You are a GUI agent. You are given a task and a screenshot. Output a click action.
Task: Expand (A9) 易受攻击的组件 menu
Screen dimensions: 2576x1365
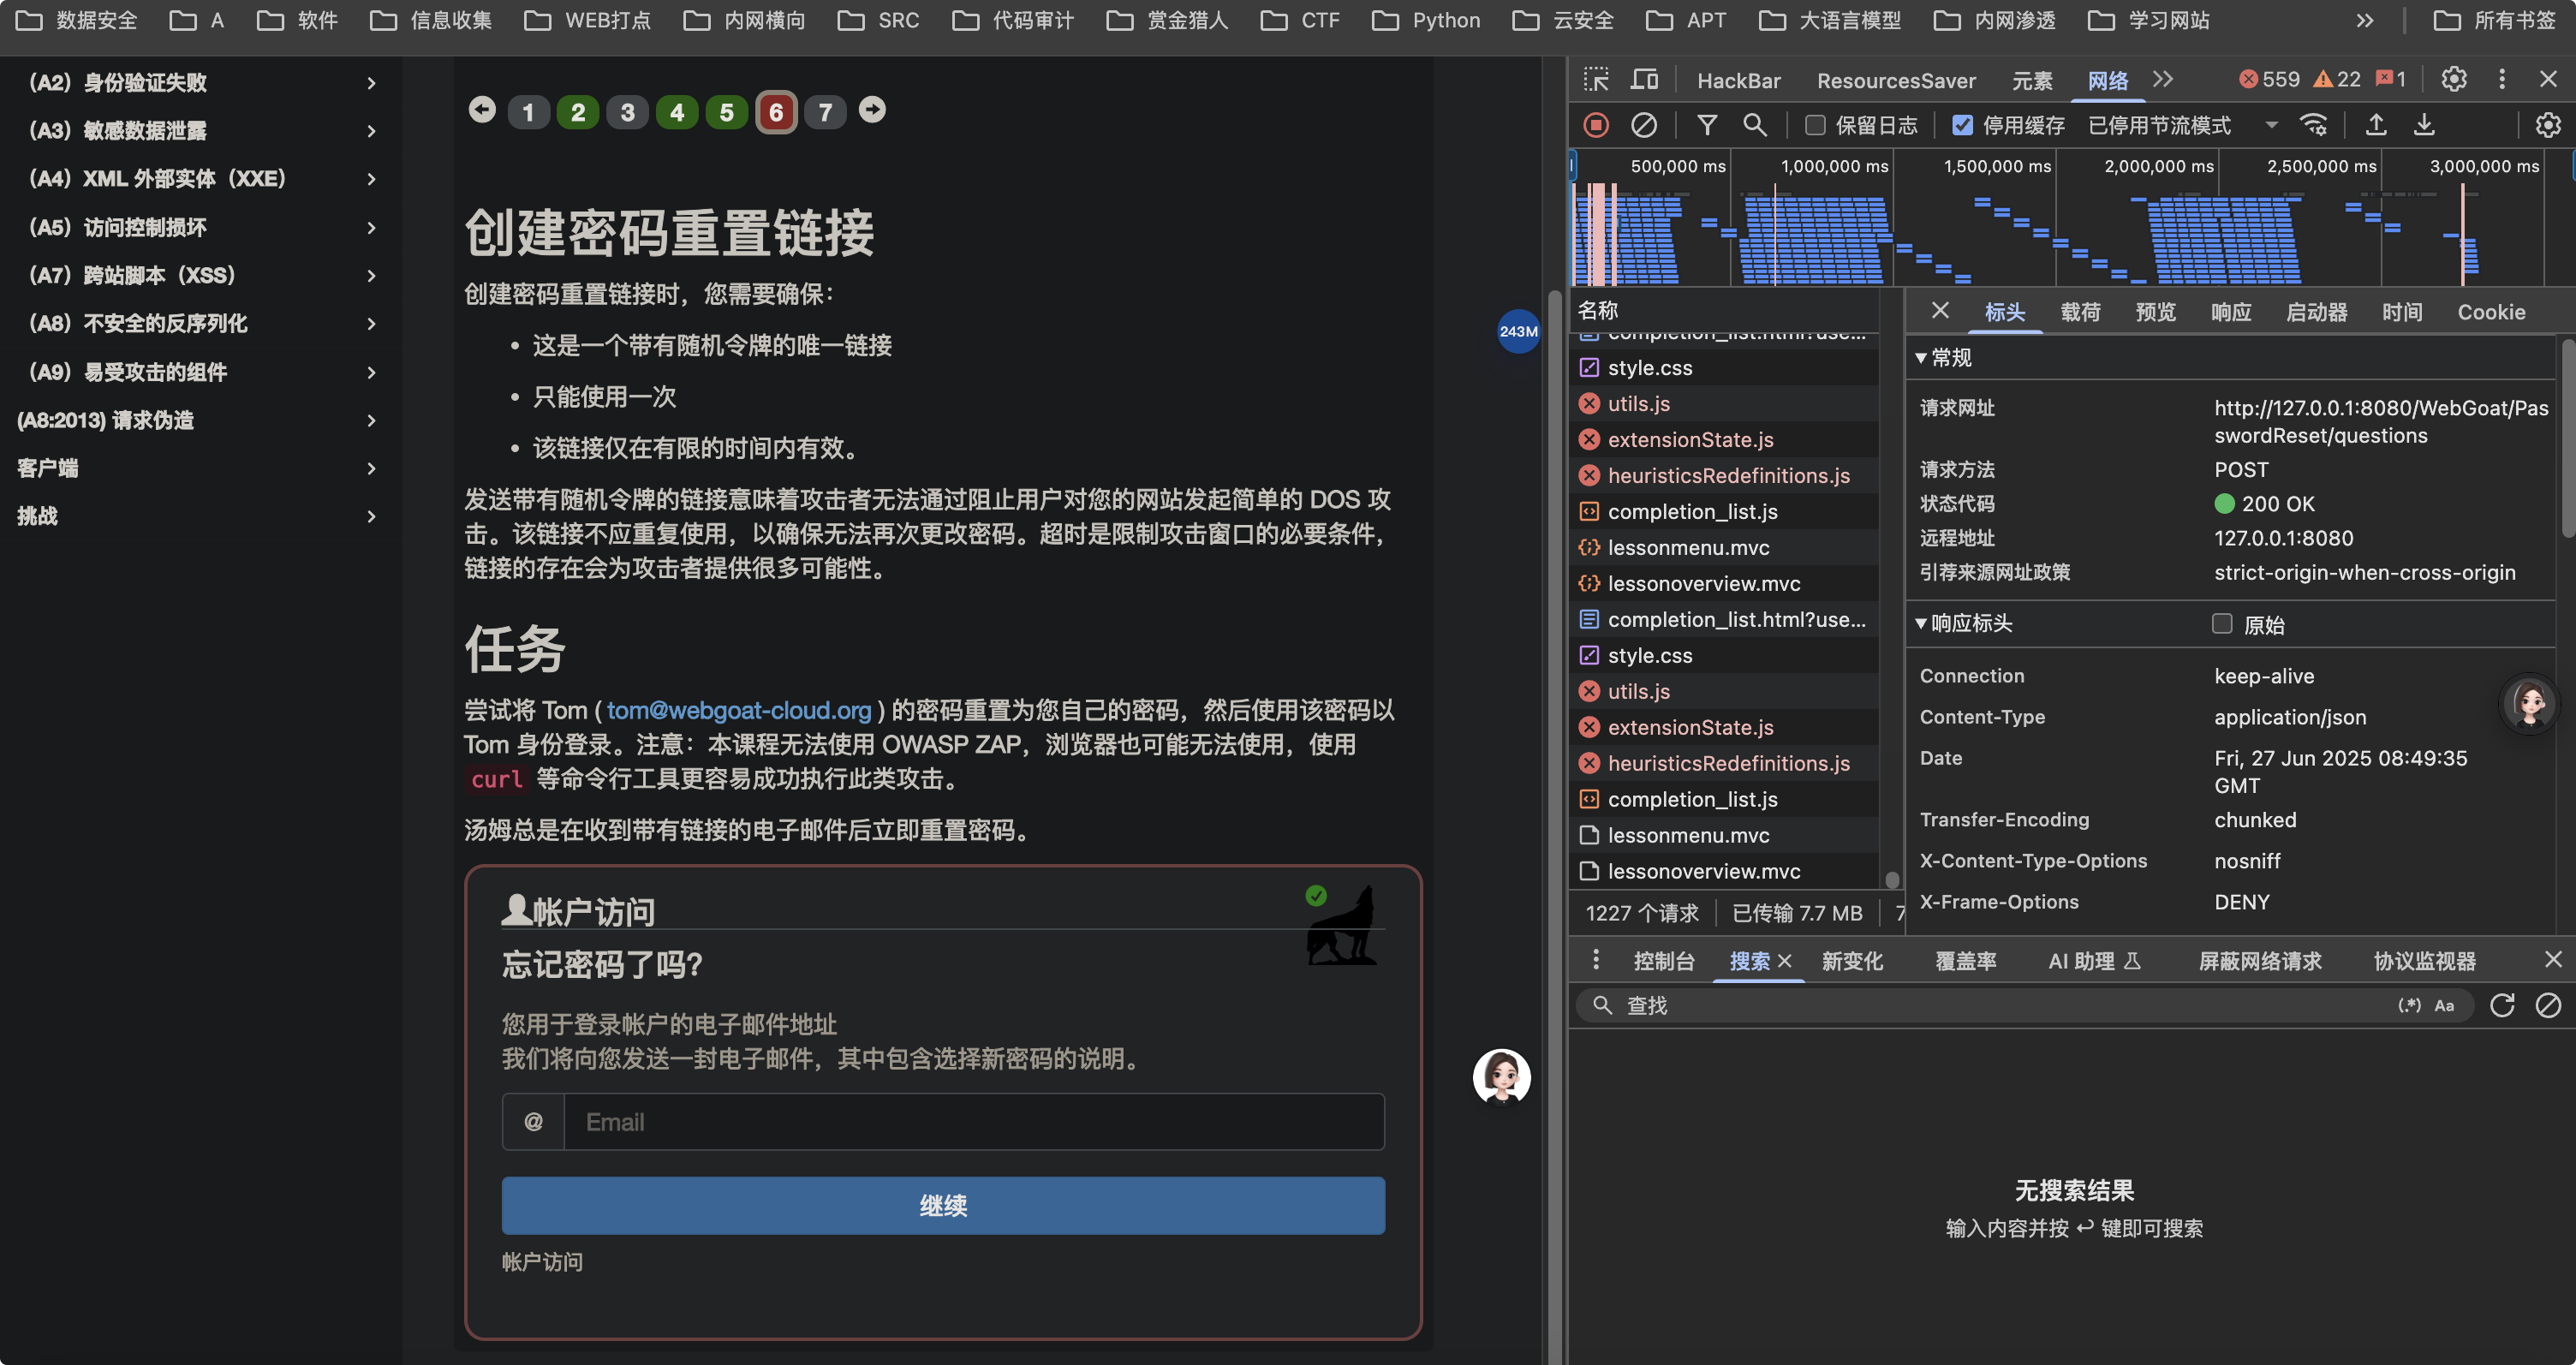click(x=201, y=373)
